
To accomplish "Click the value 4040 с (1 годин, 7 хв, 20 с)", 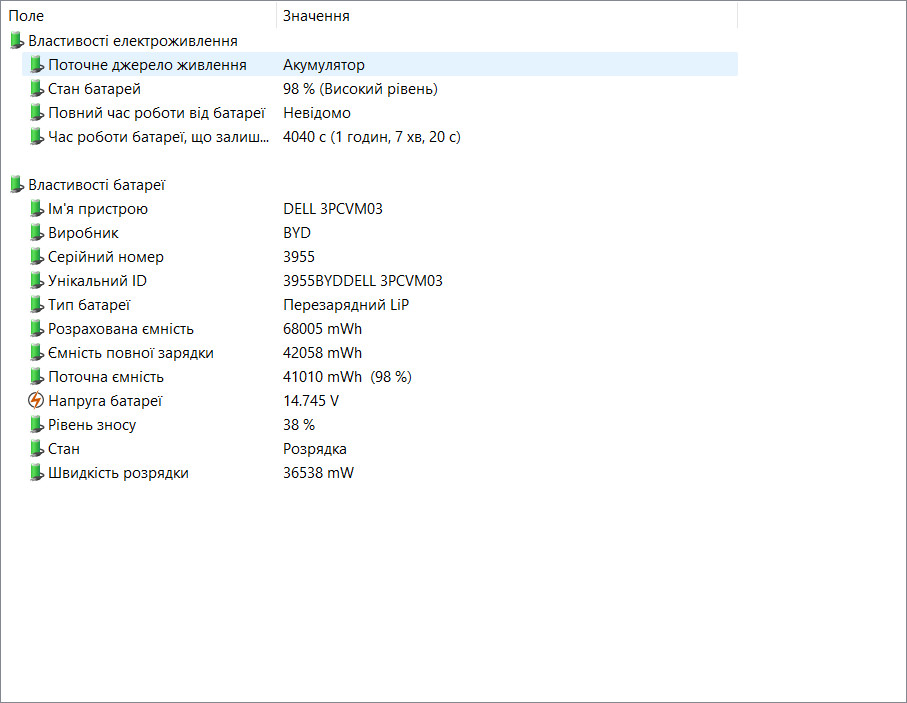I will [x=371, y=137].
